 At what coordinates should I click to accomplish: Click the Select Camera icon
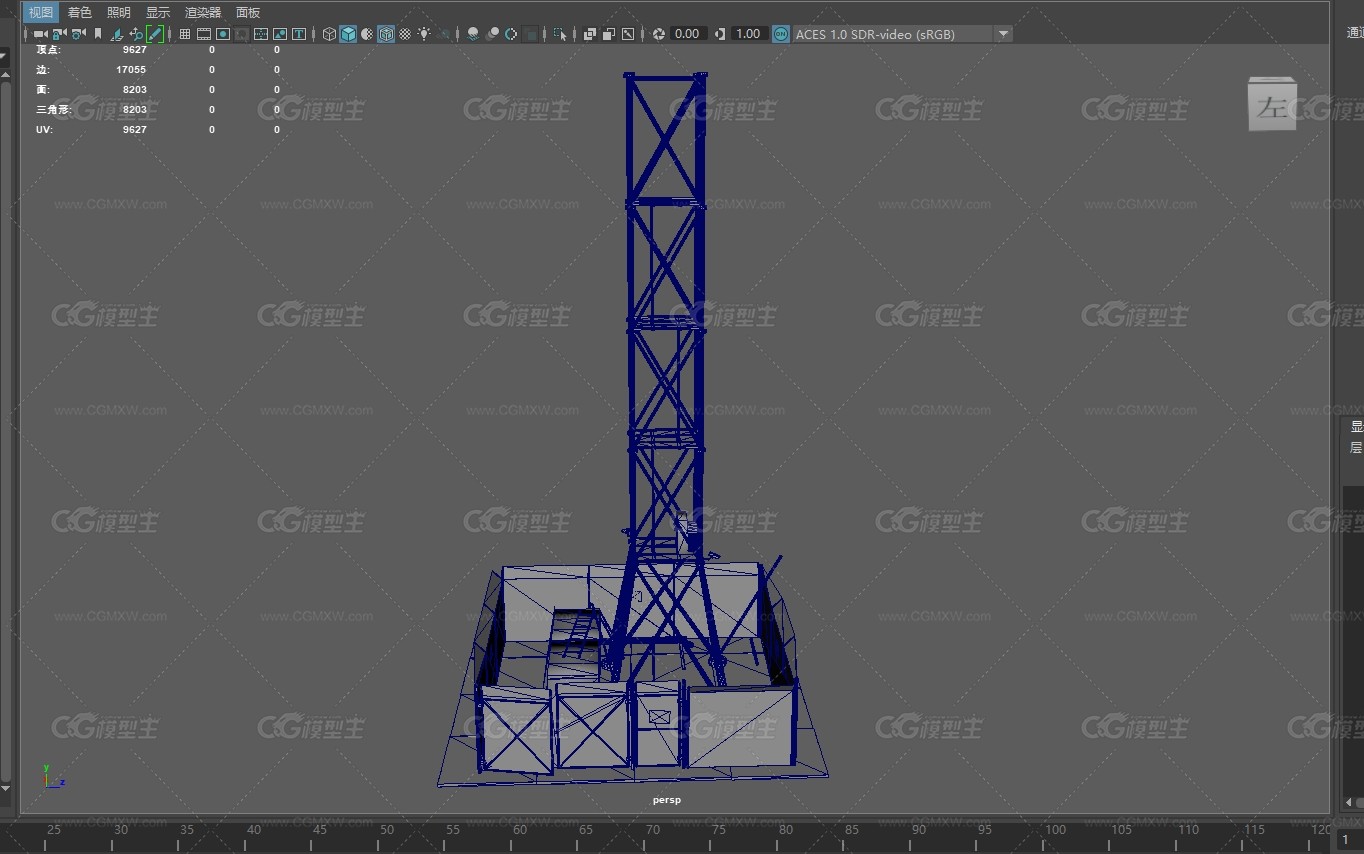41,34
